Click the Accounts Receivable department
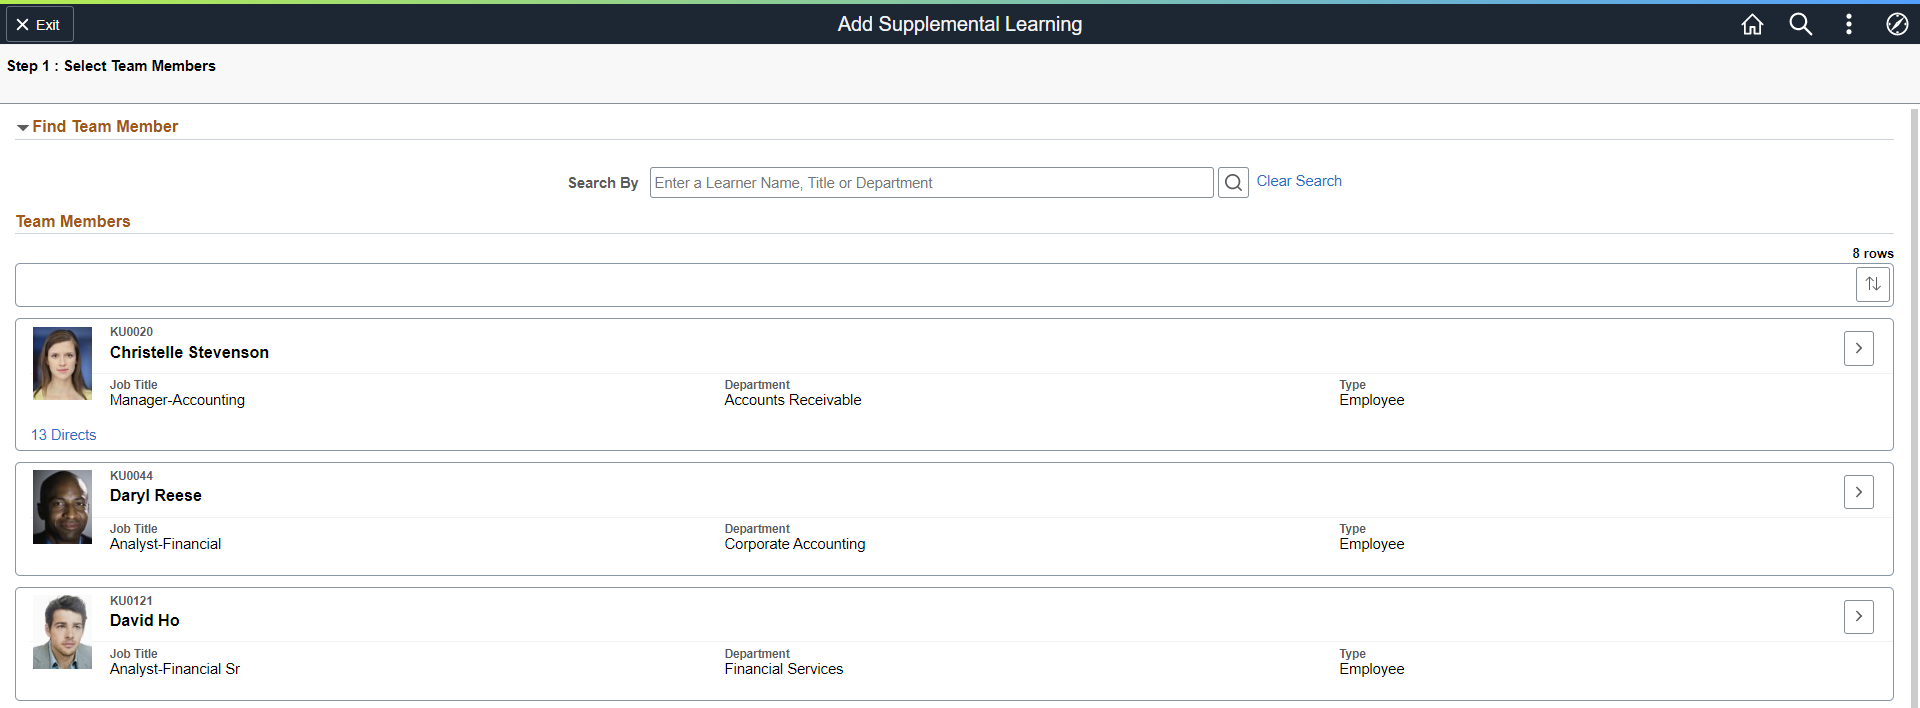The width and height of the screenshot is (1920, 708). (793, 400)
